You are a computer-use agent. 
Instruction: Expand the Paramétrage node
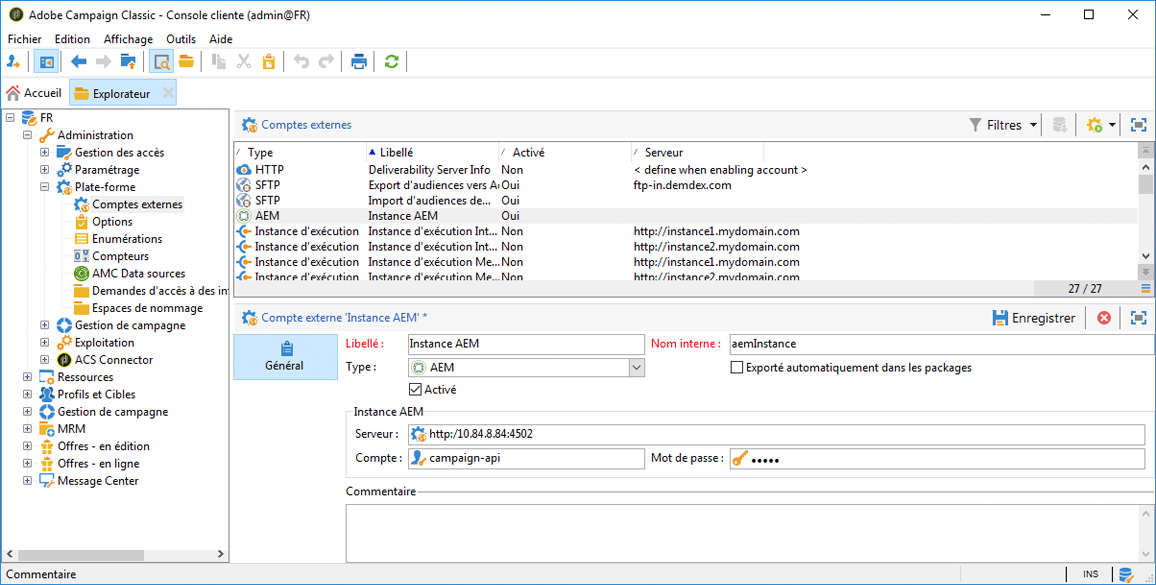click(44, 170)
